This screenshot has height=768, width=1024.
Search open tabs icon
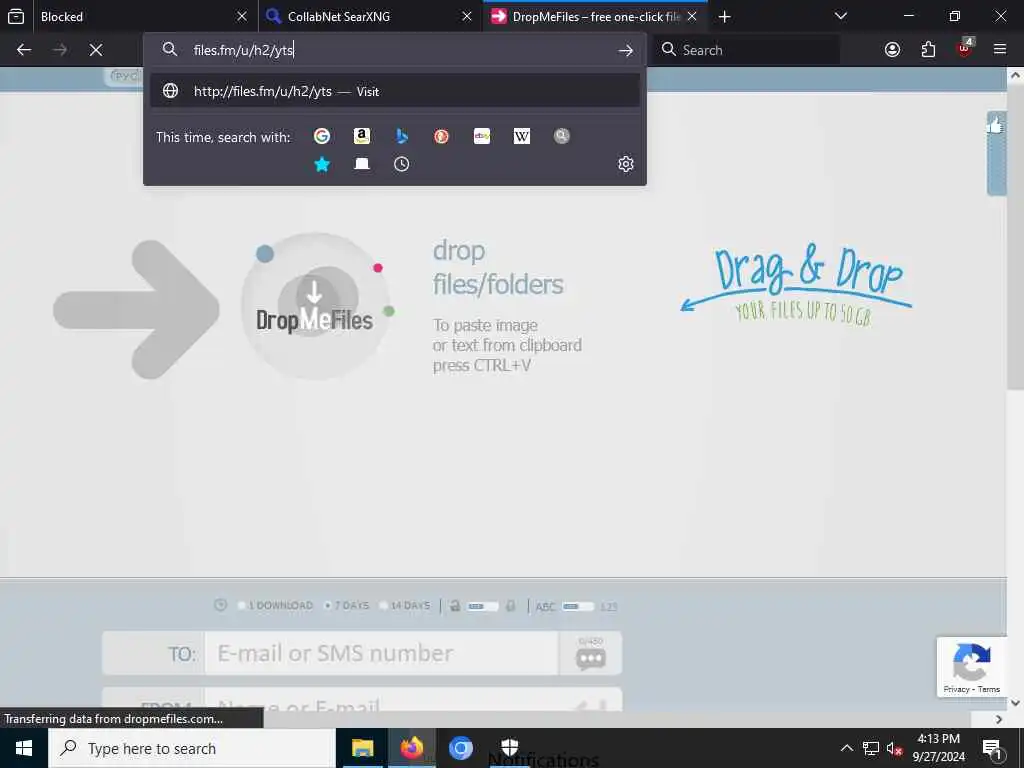pos(362,164)
